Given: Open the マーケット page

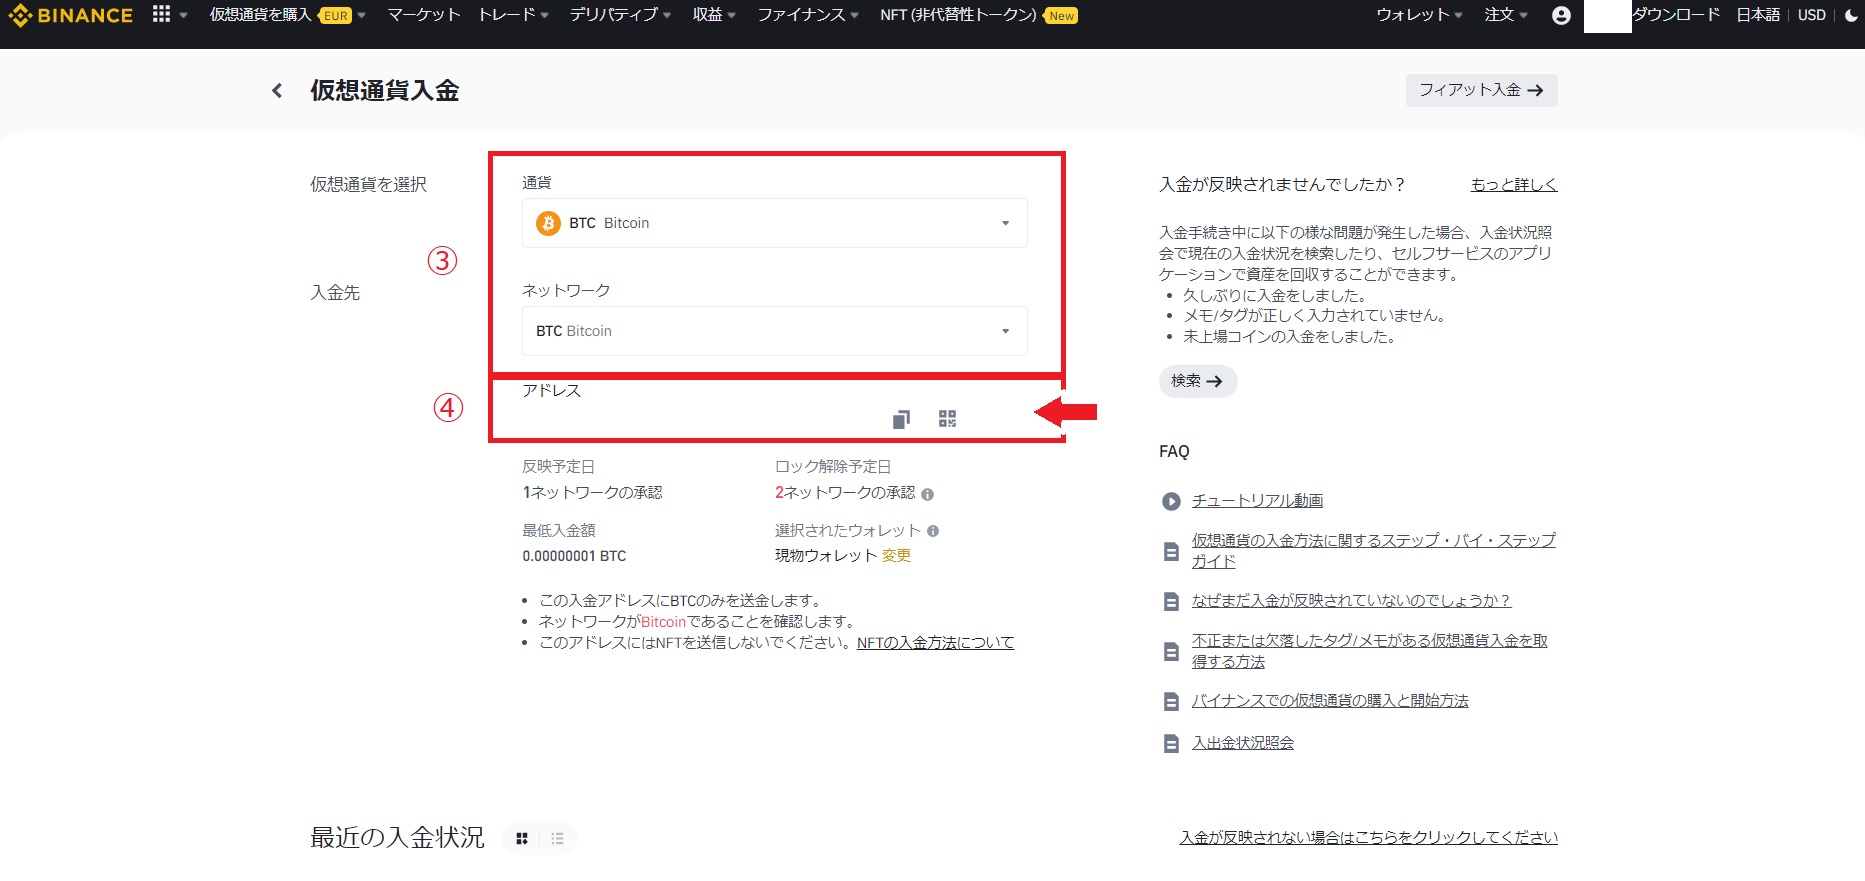Looking at the screenshot, I should click(424, 15).
